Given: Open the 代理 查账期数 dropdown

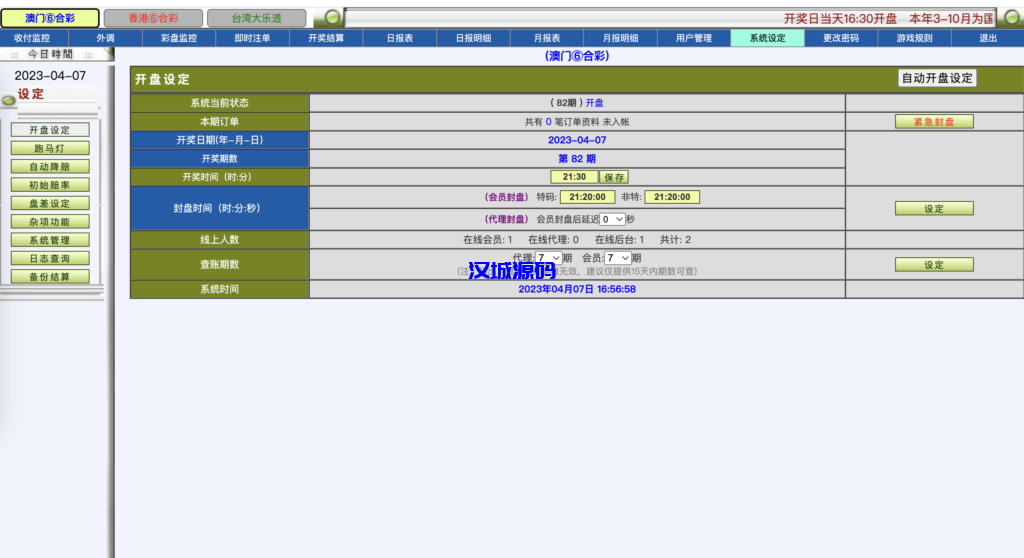Looking at the screenshot, I should point(549,258).
